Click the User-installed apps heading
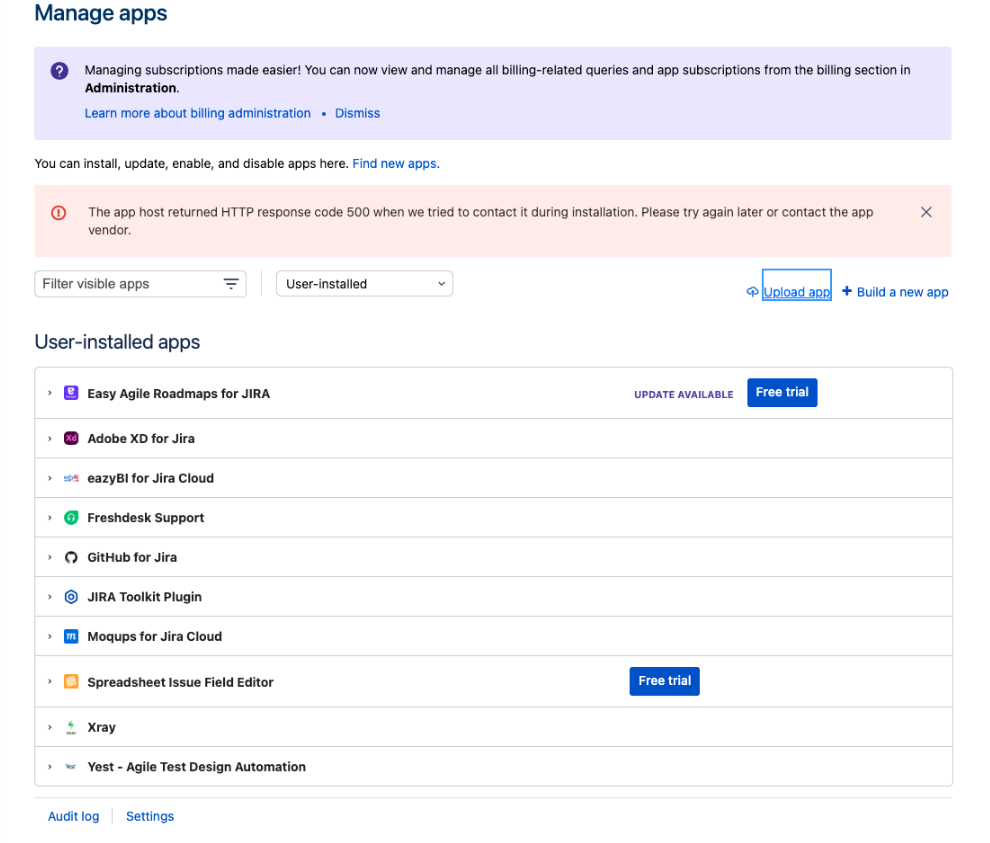 click(117, 342)
